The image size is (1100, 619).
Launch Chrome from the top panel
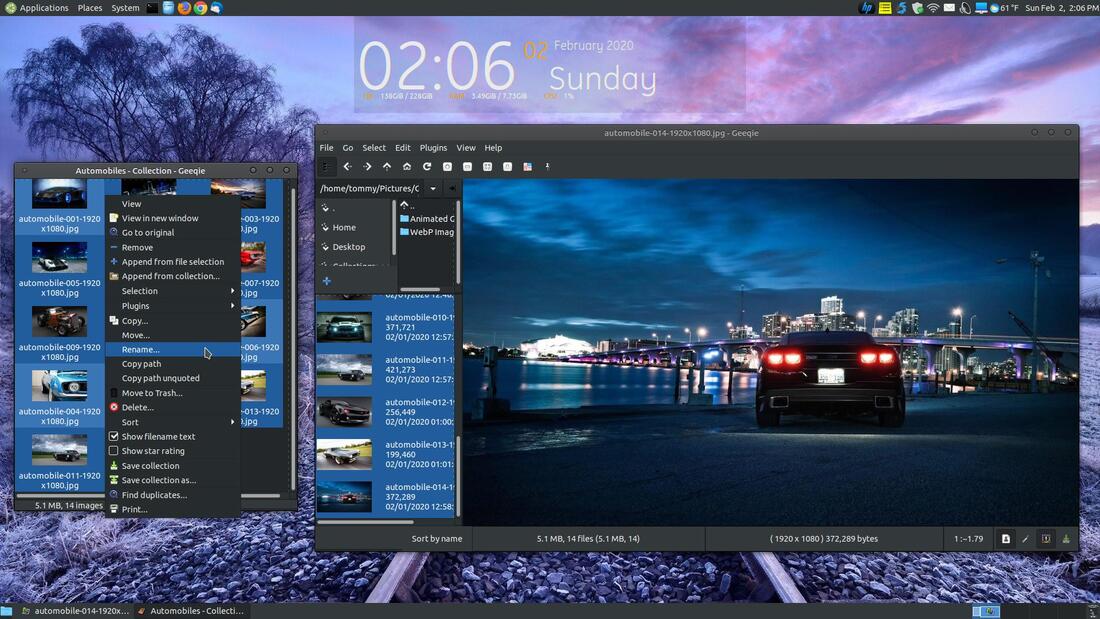(x=200, y=8)
